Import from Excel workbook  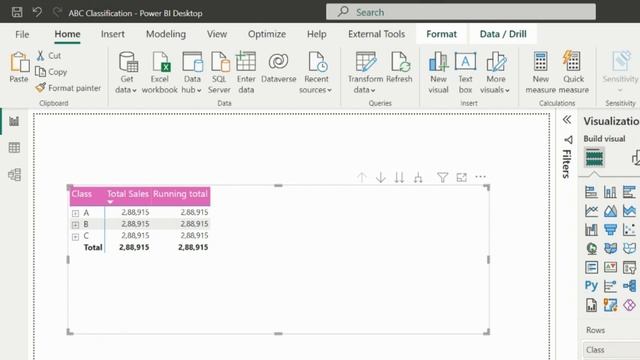[x=160, y=73]
